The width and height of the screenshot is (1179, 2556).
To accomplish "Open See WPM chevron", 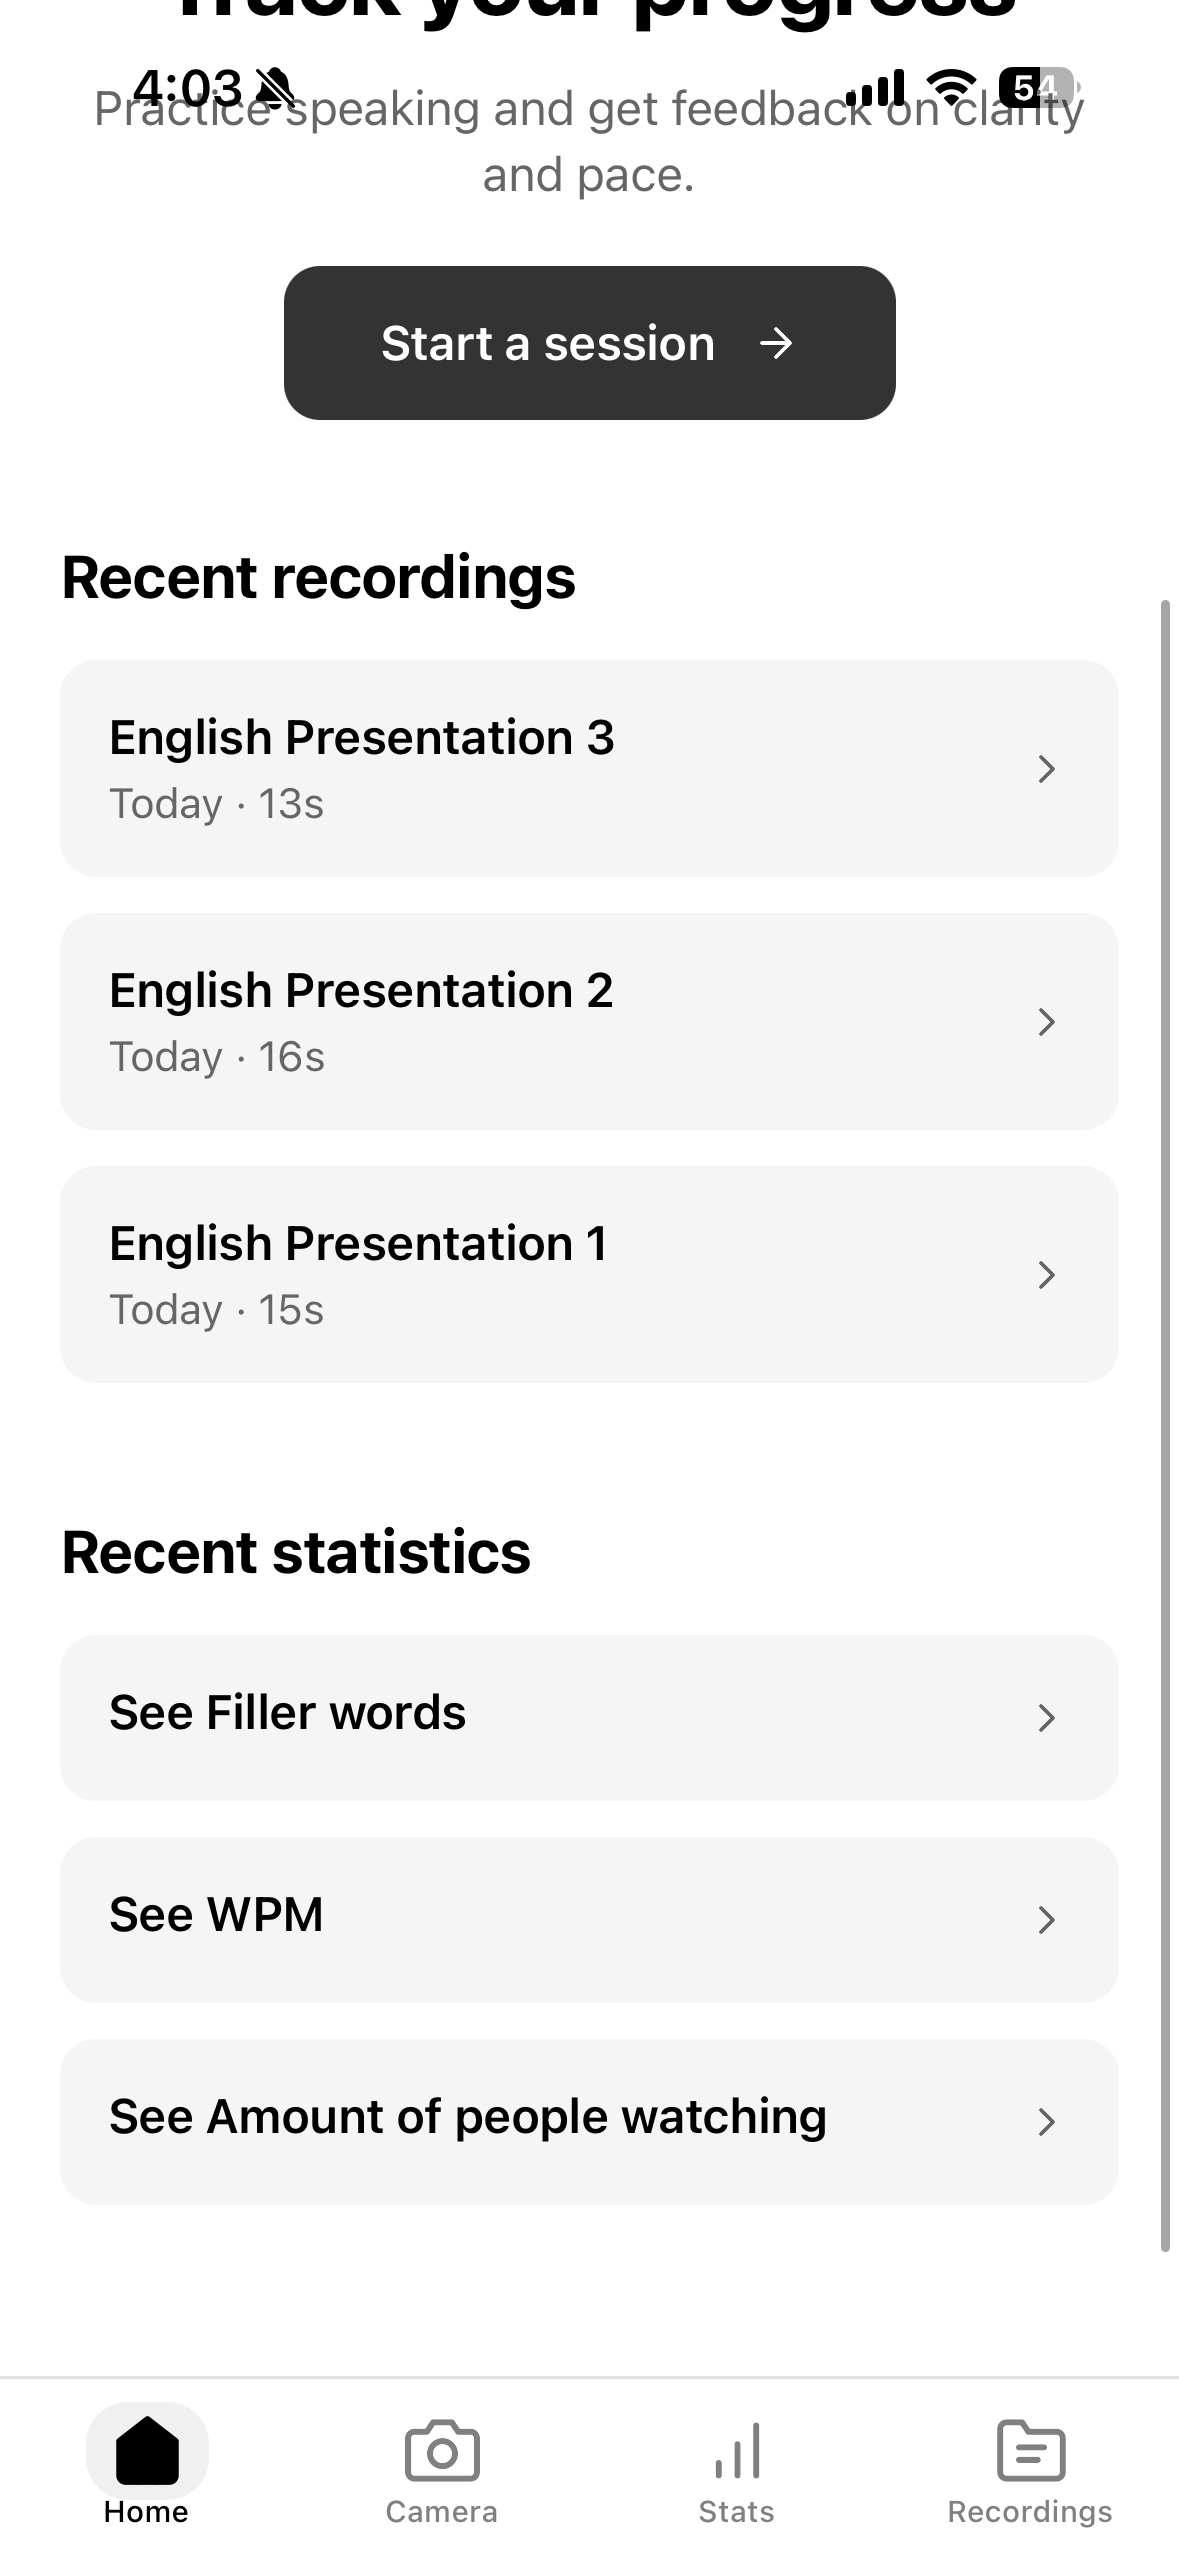I will click(x=1046, y=1920).
